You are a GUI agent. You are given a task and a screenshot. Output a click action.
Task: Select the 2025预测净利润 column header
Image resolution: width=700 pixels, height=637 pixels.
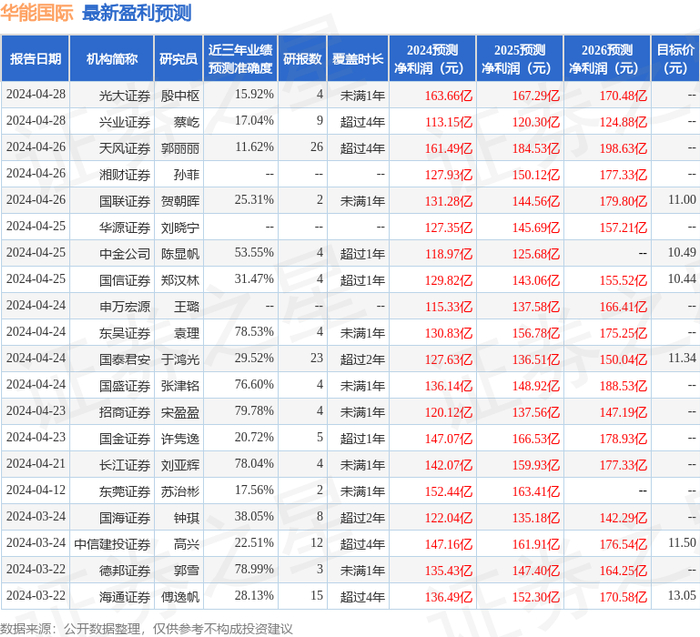click(x=520, y=59)
